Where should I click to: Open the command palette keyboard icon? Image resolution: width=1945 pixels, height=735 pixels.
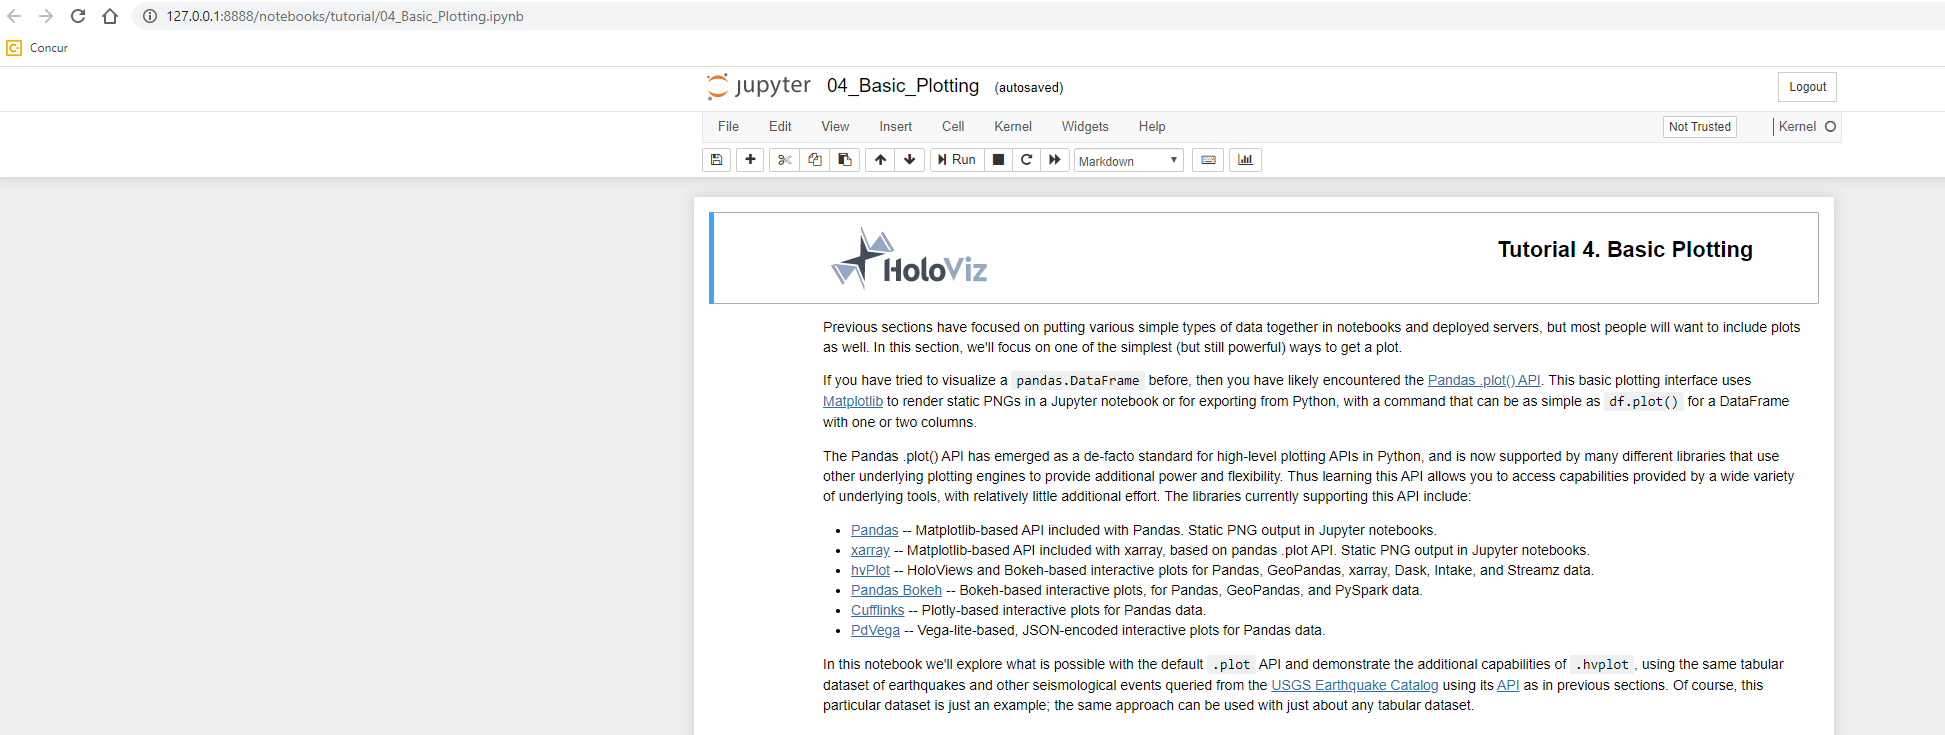1208,160
